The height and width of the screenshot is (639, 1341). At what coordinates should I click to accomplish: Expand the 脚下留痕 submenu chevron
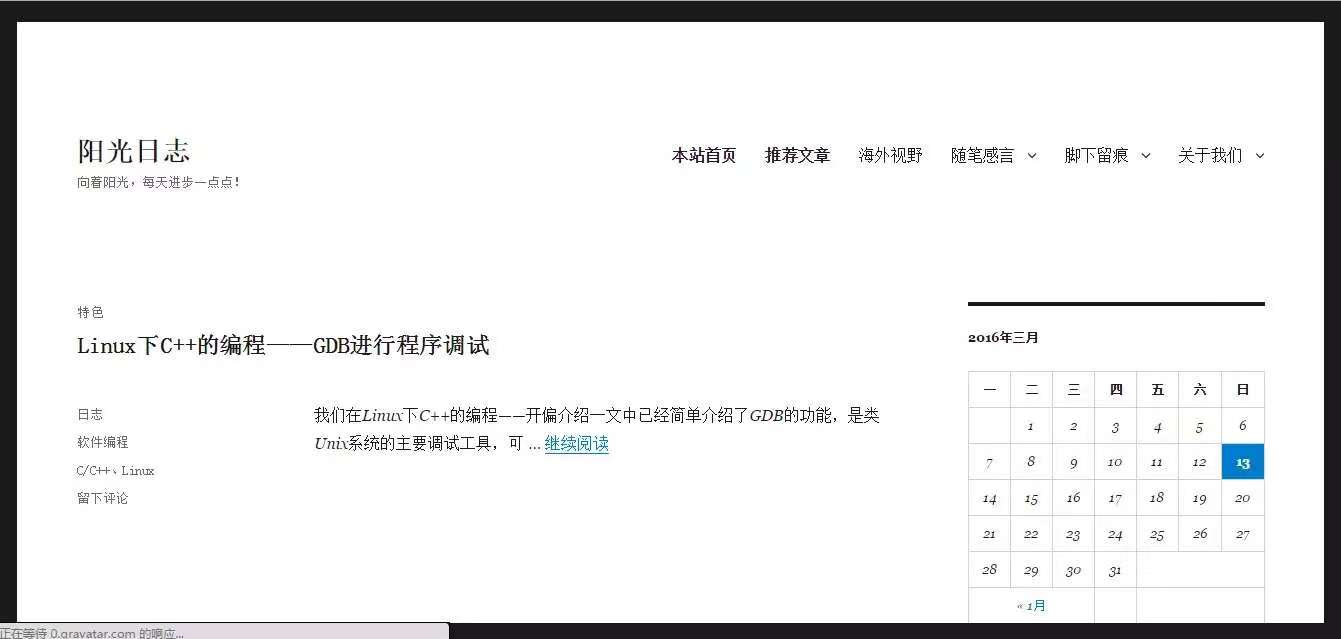[x=1146, y=156]
